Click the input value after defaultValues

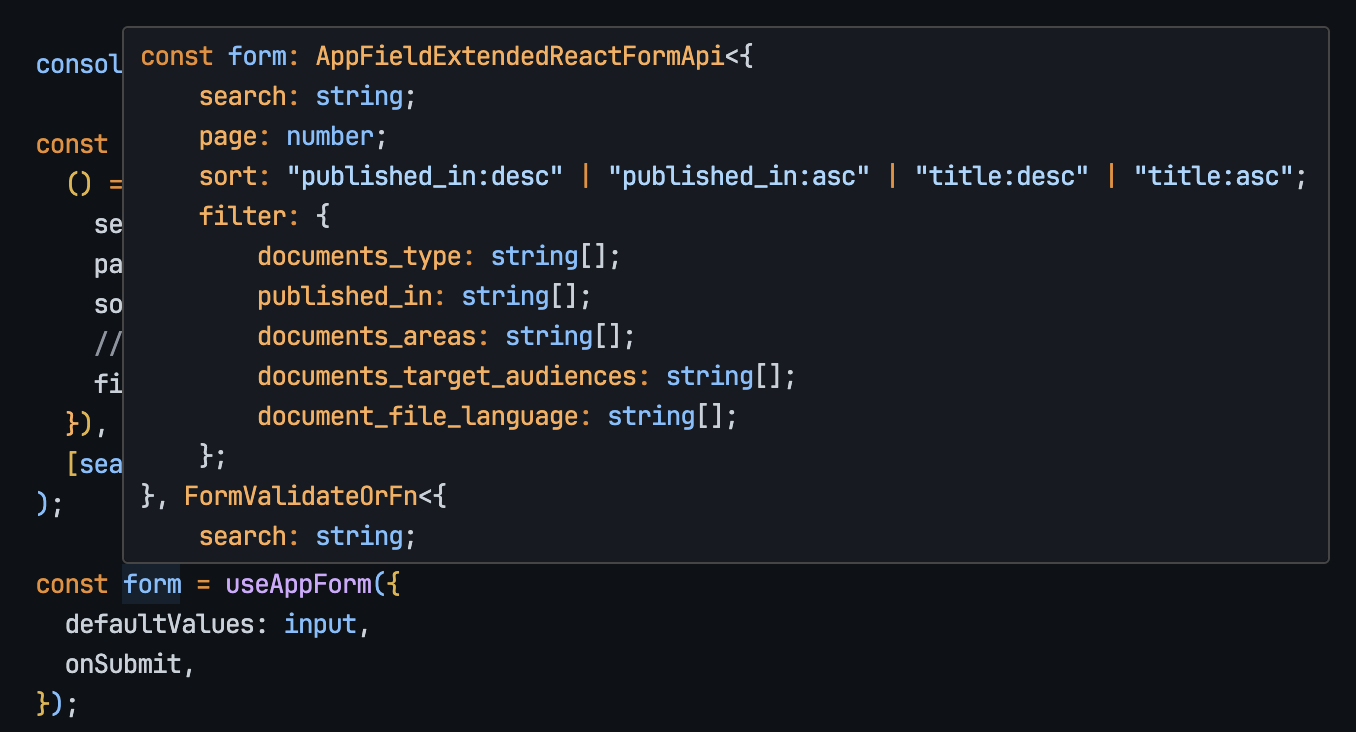pos(320,624)
